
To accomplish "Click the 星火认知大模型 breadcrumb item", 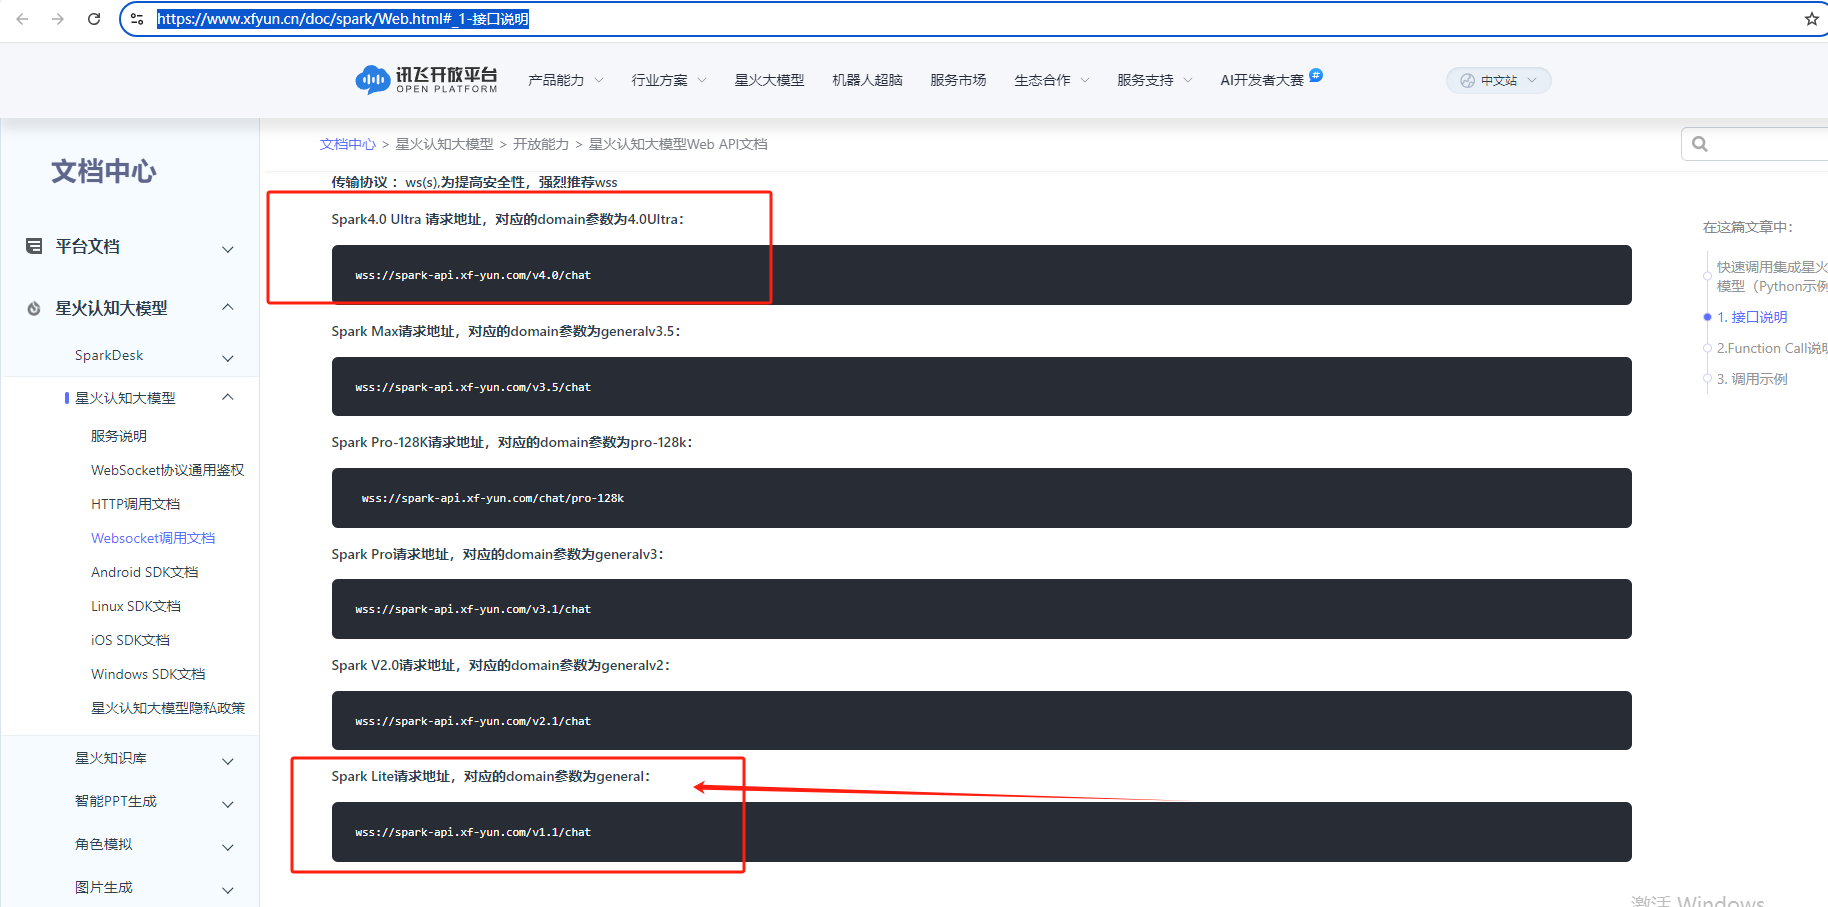I will tap(444, 144).
